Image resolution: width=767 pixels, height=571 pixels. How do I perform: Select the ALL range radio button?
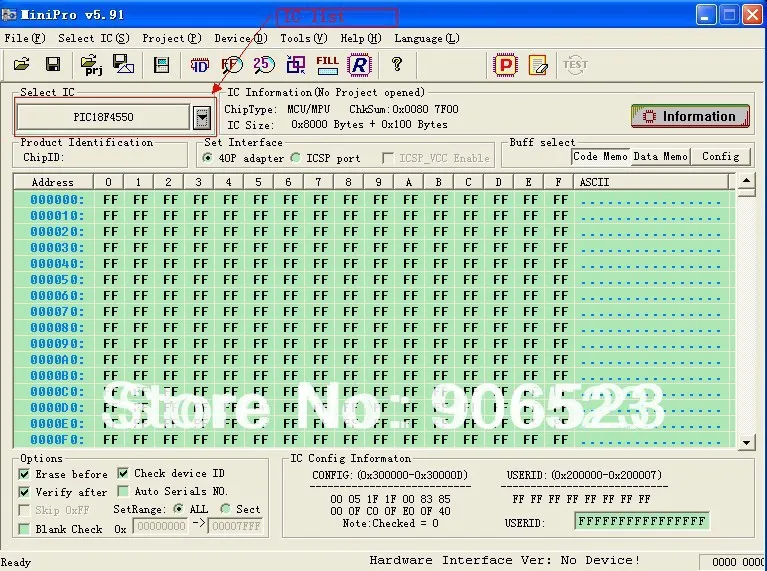179,509
